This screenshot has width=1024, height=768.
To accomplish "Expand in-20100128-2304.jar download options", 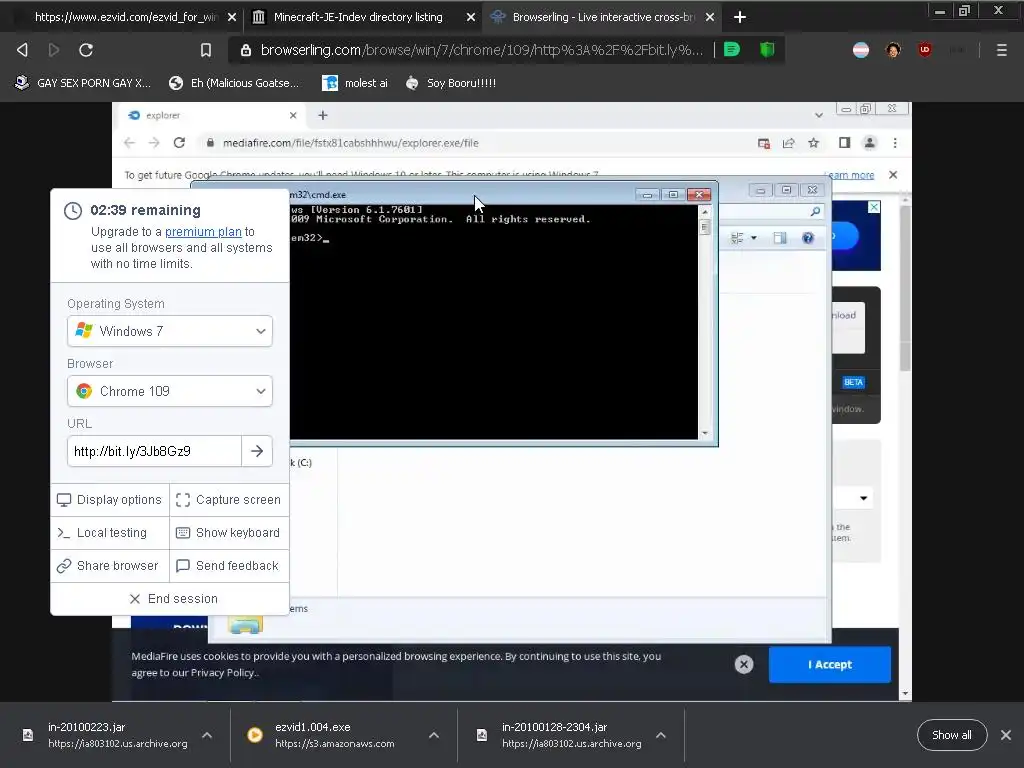I will click(x=661, y=735).
